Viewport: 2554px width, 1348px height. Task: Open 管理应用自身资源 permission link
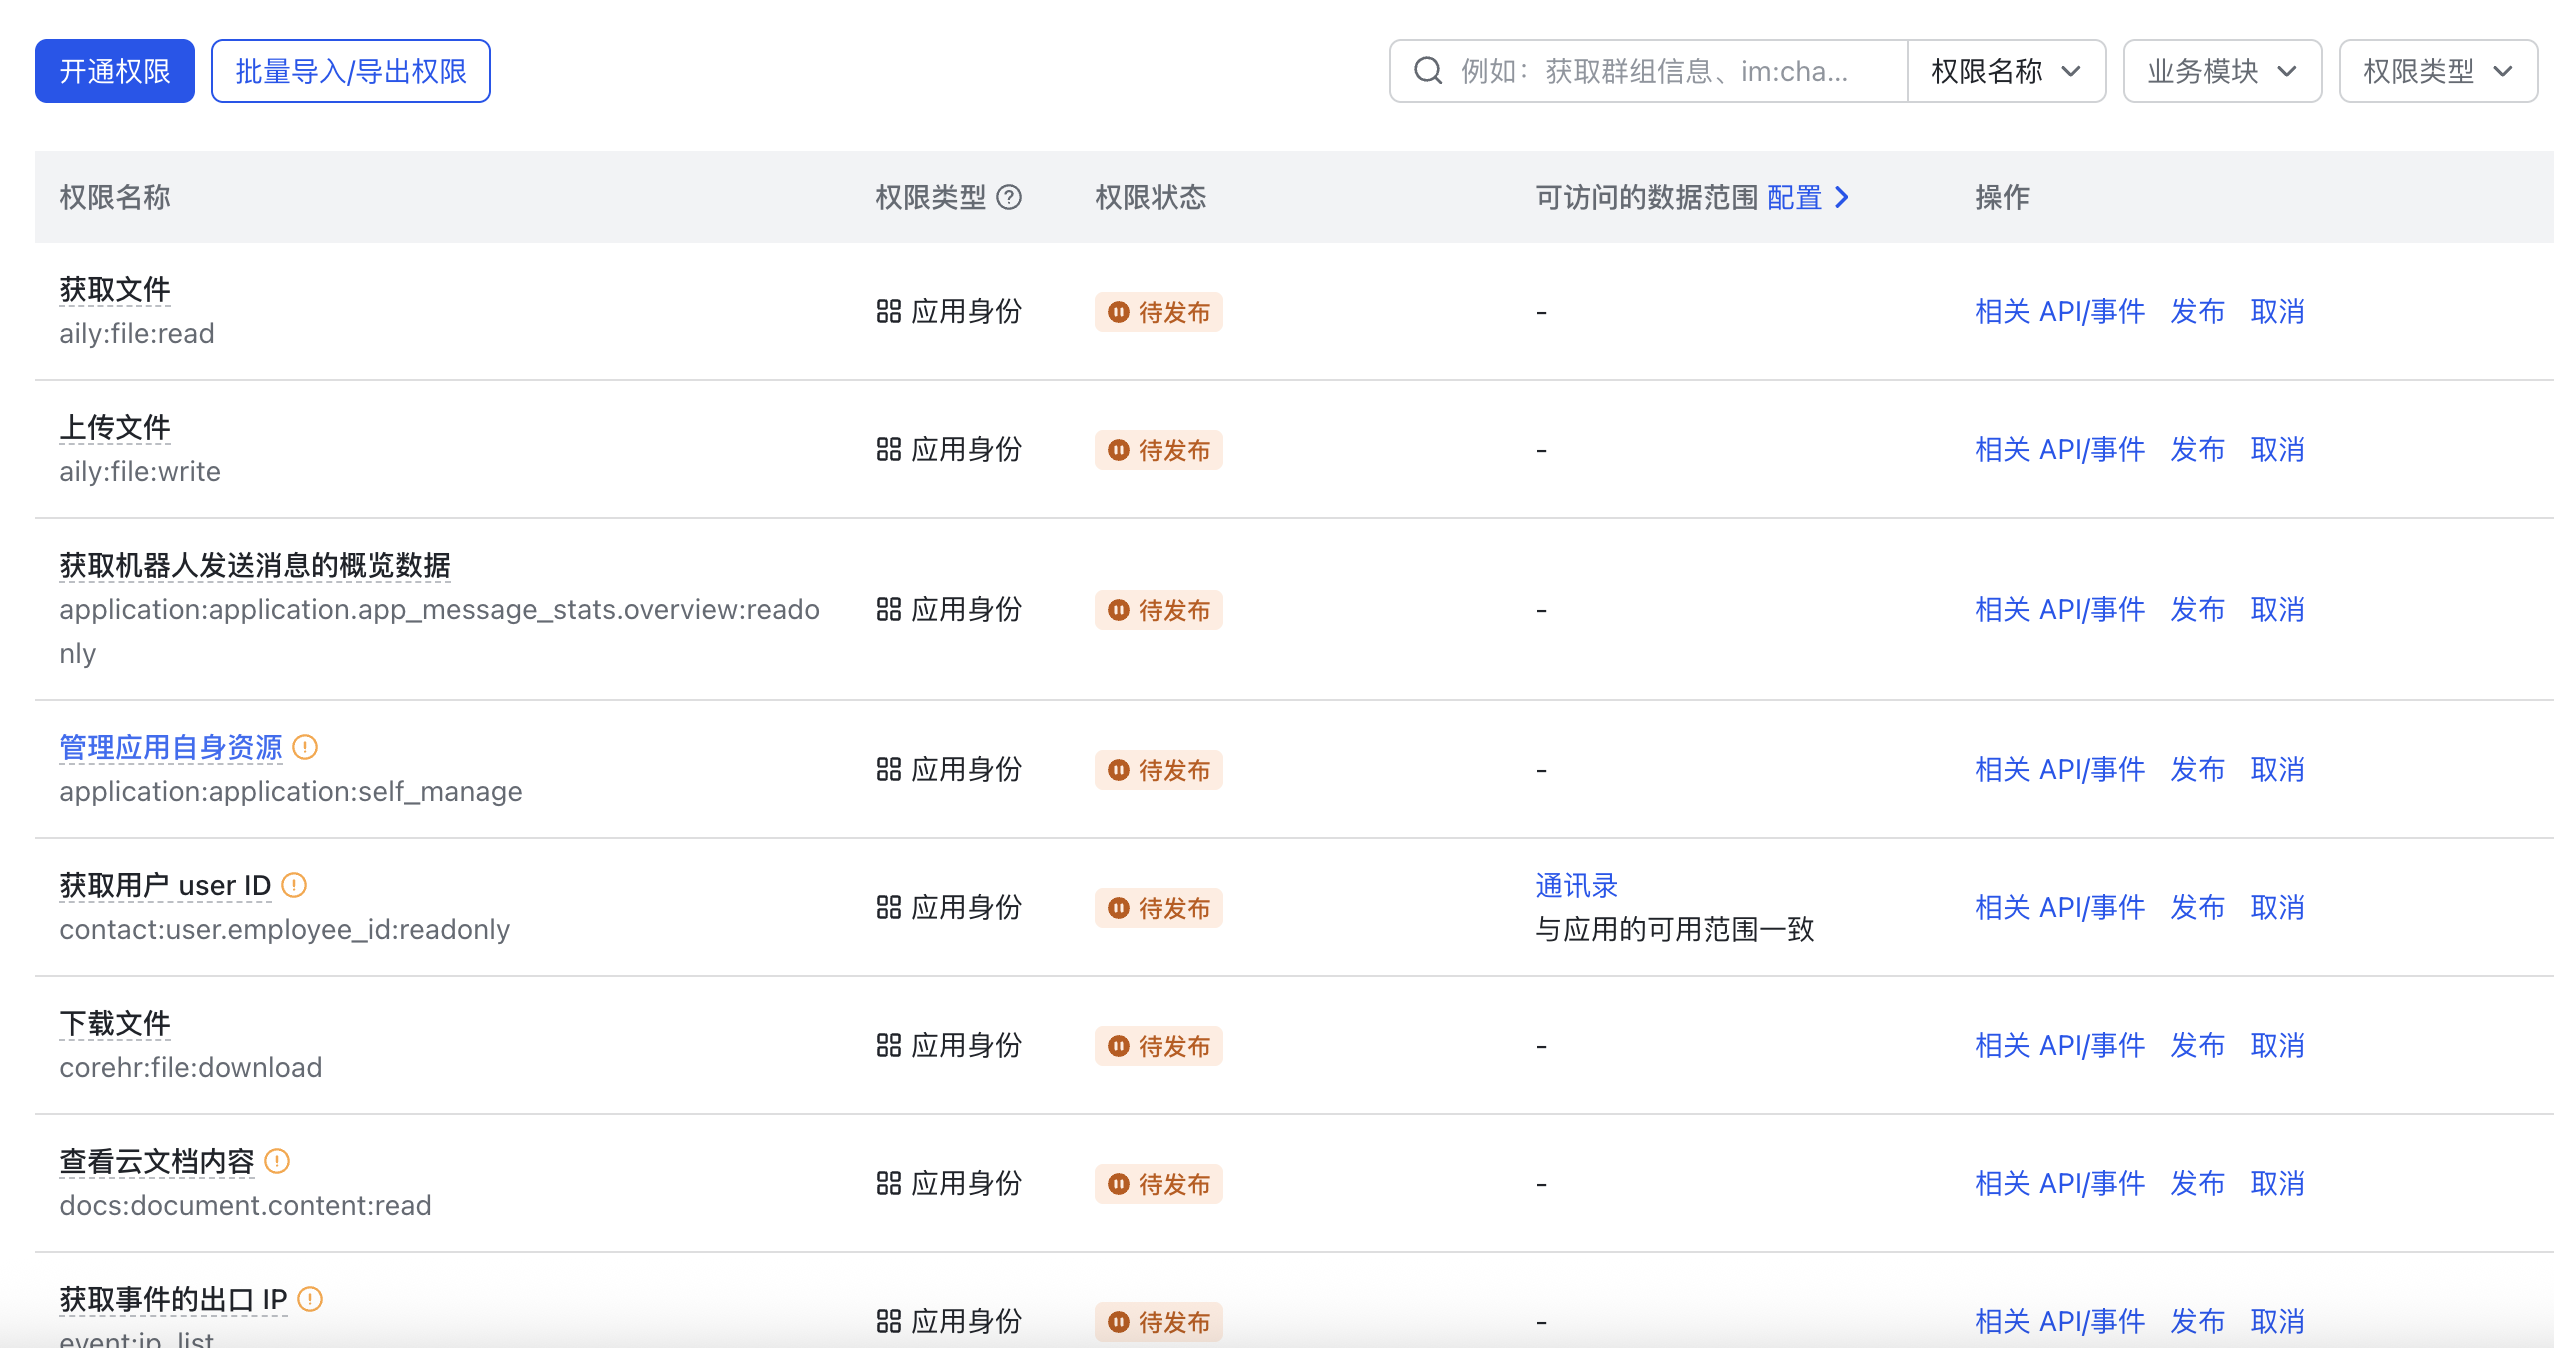point(171,747)
